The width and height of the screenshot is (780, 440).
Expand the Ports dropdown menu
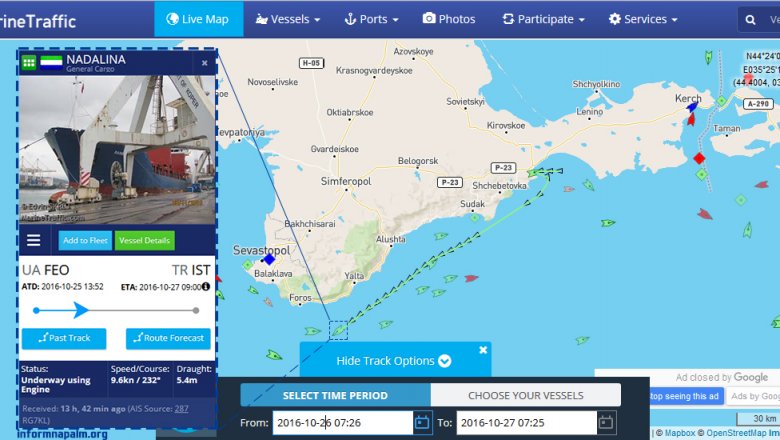(x=372, y=19)
